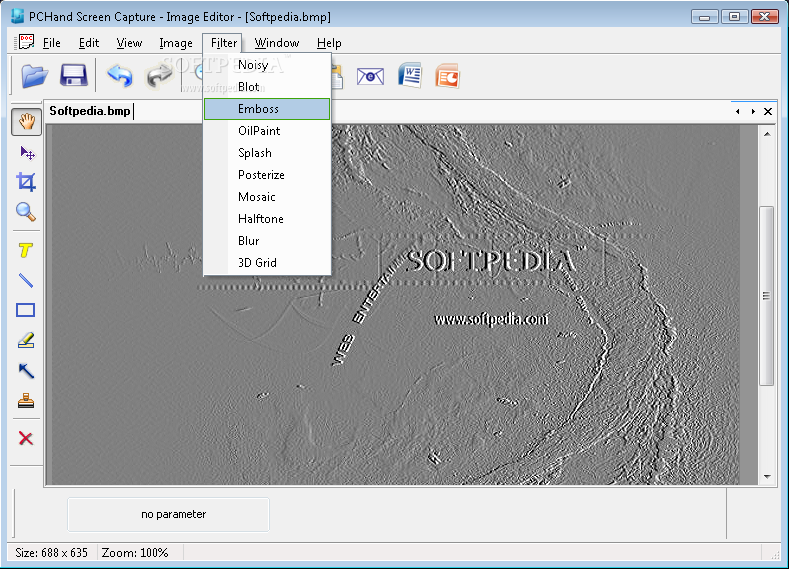Screen dimensions: 789x569
Task: Select the Highlighter pen tool
Action: click(x=26, y=340)
